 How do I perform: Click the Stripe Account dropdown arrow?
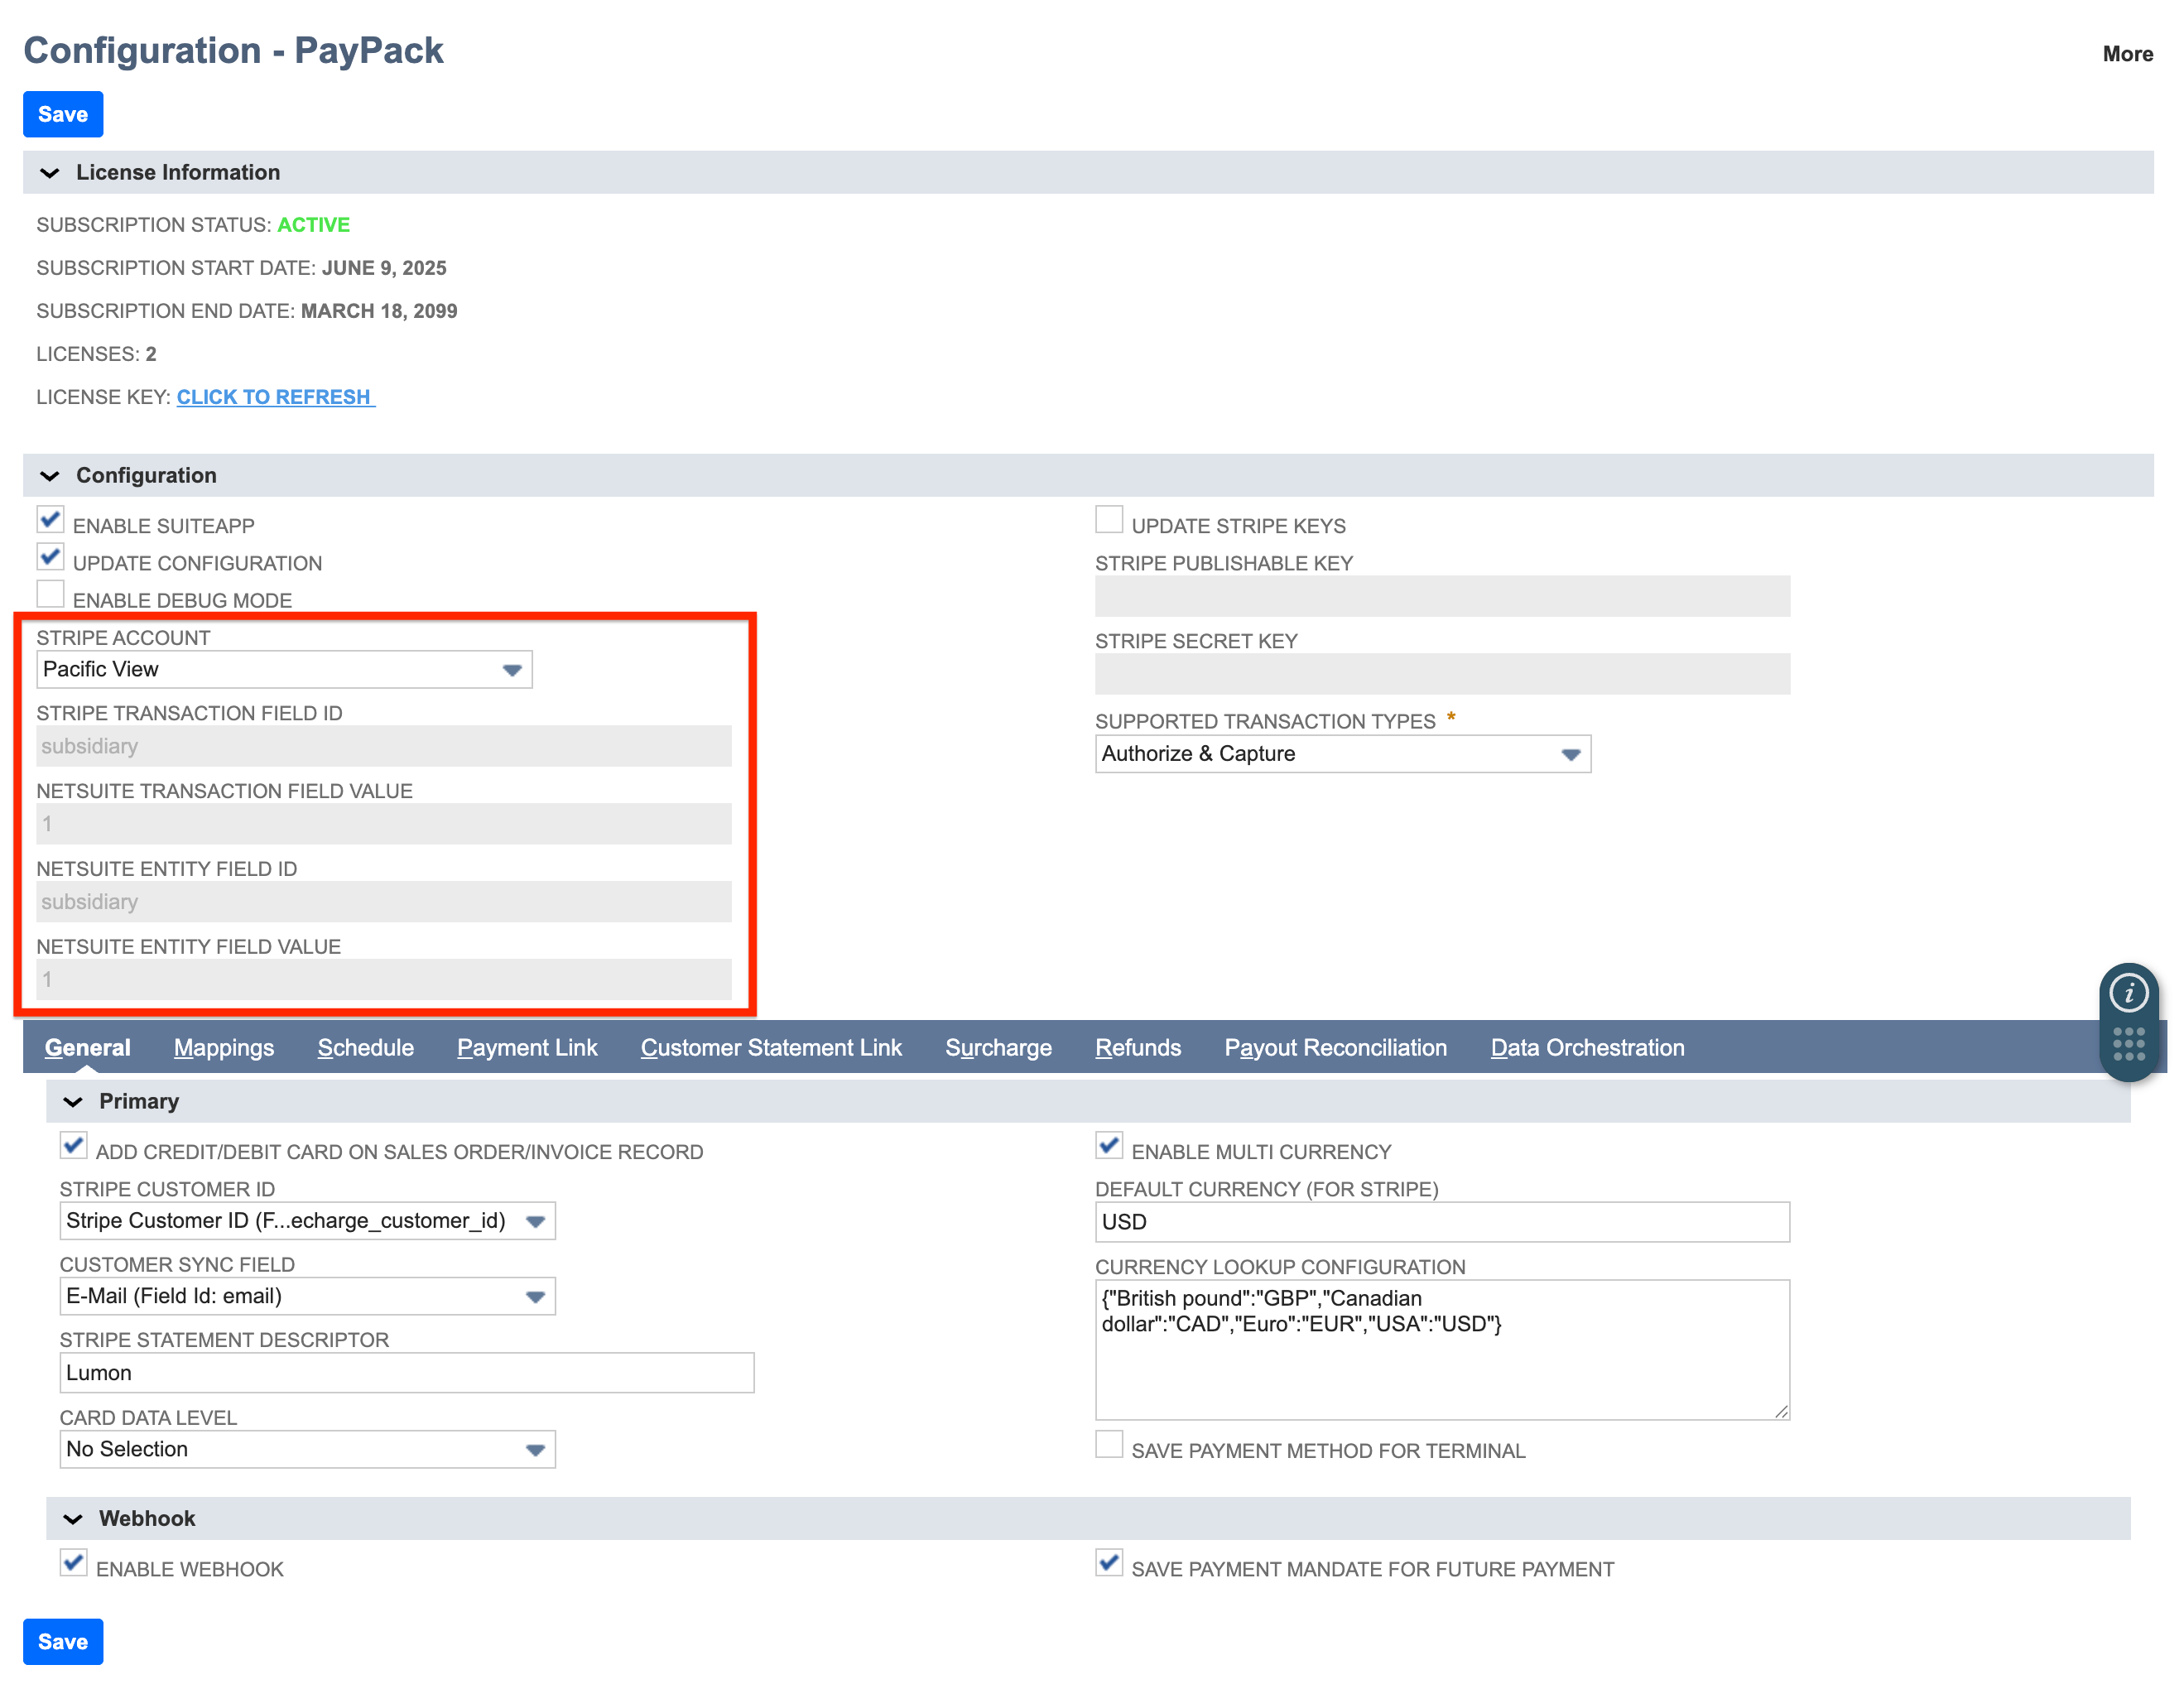pyautogui.click(x=512, y=670)
